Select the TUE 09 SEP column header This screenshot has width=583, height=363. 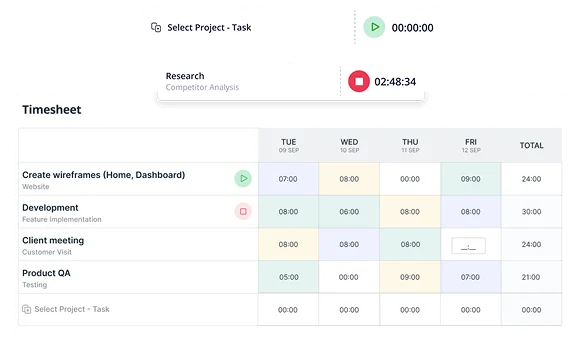point(289,145)
